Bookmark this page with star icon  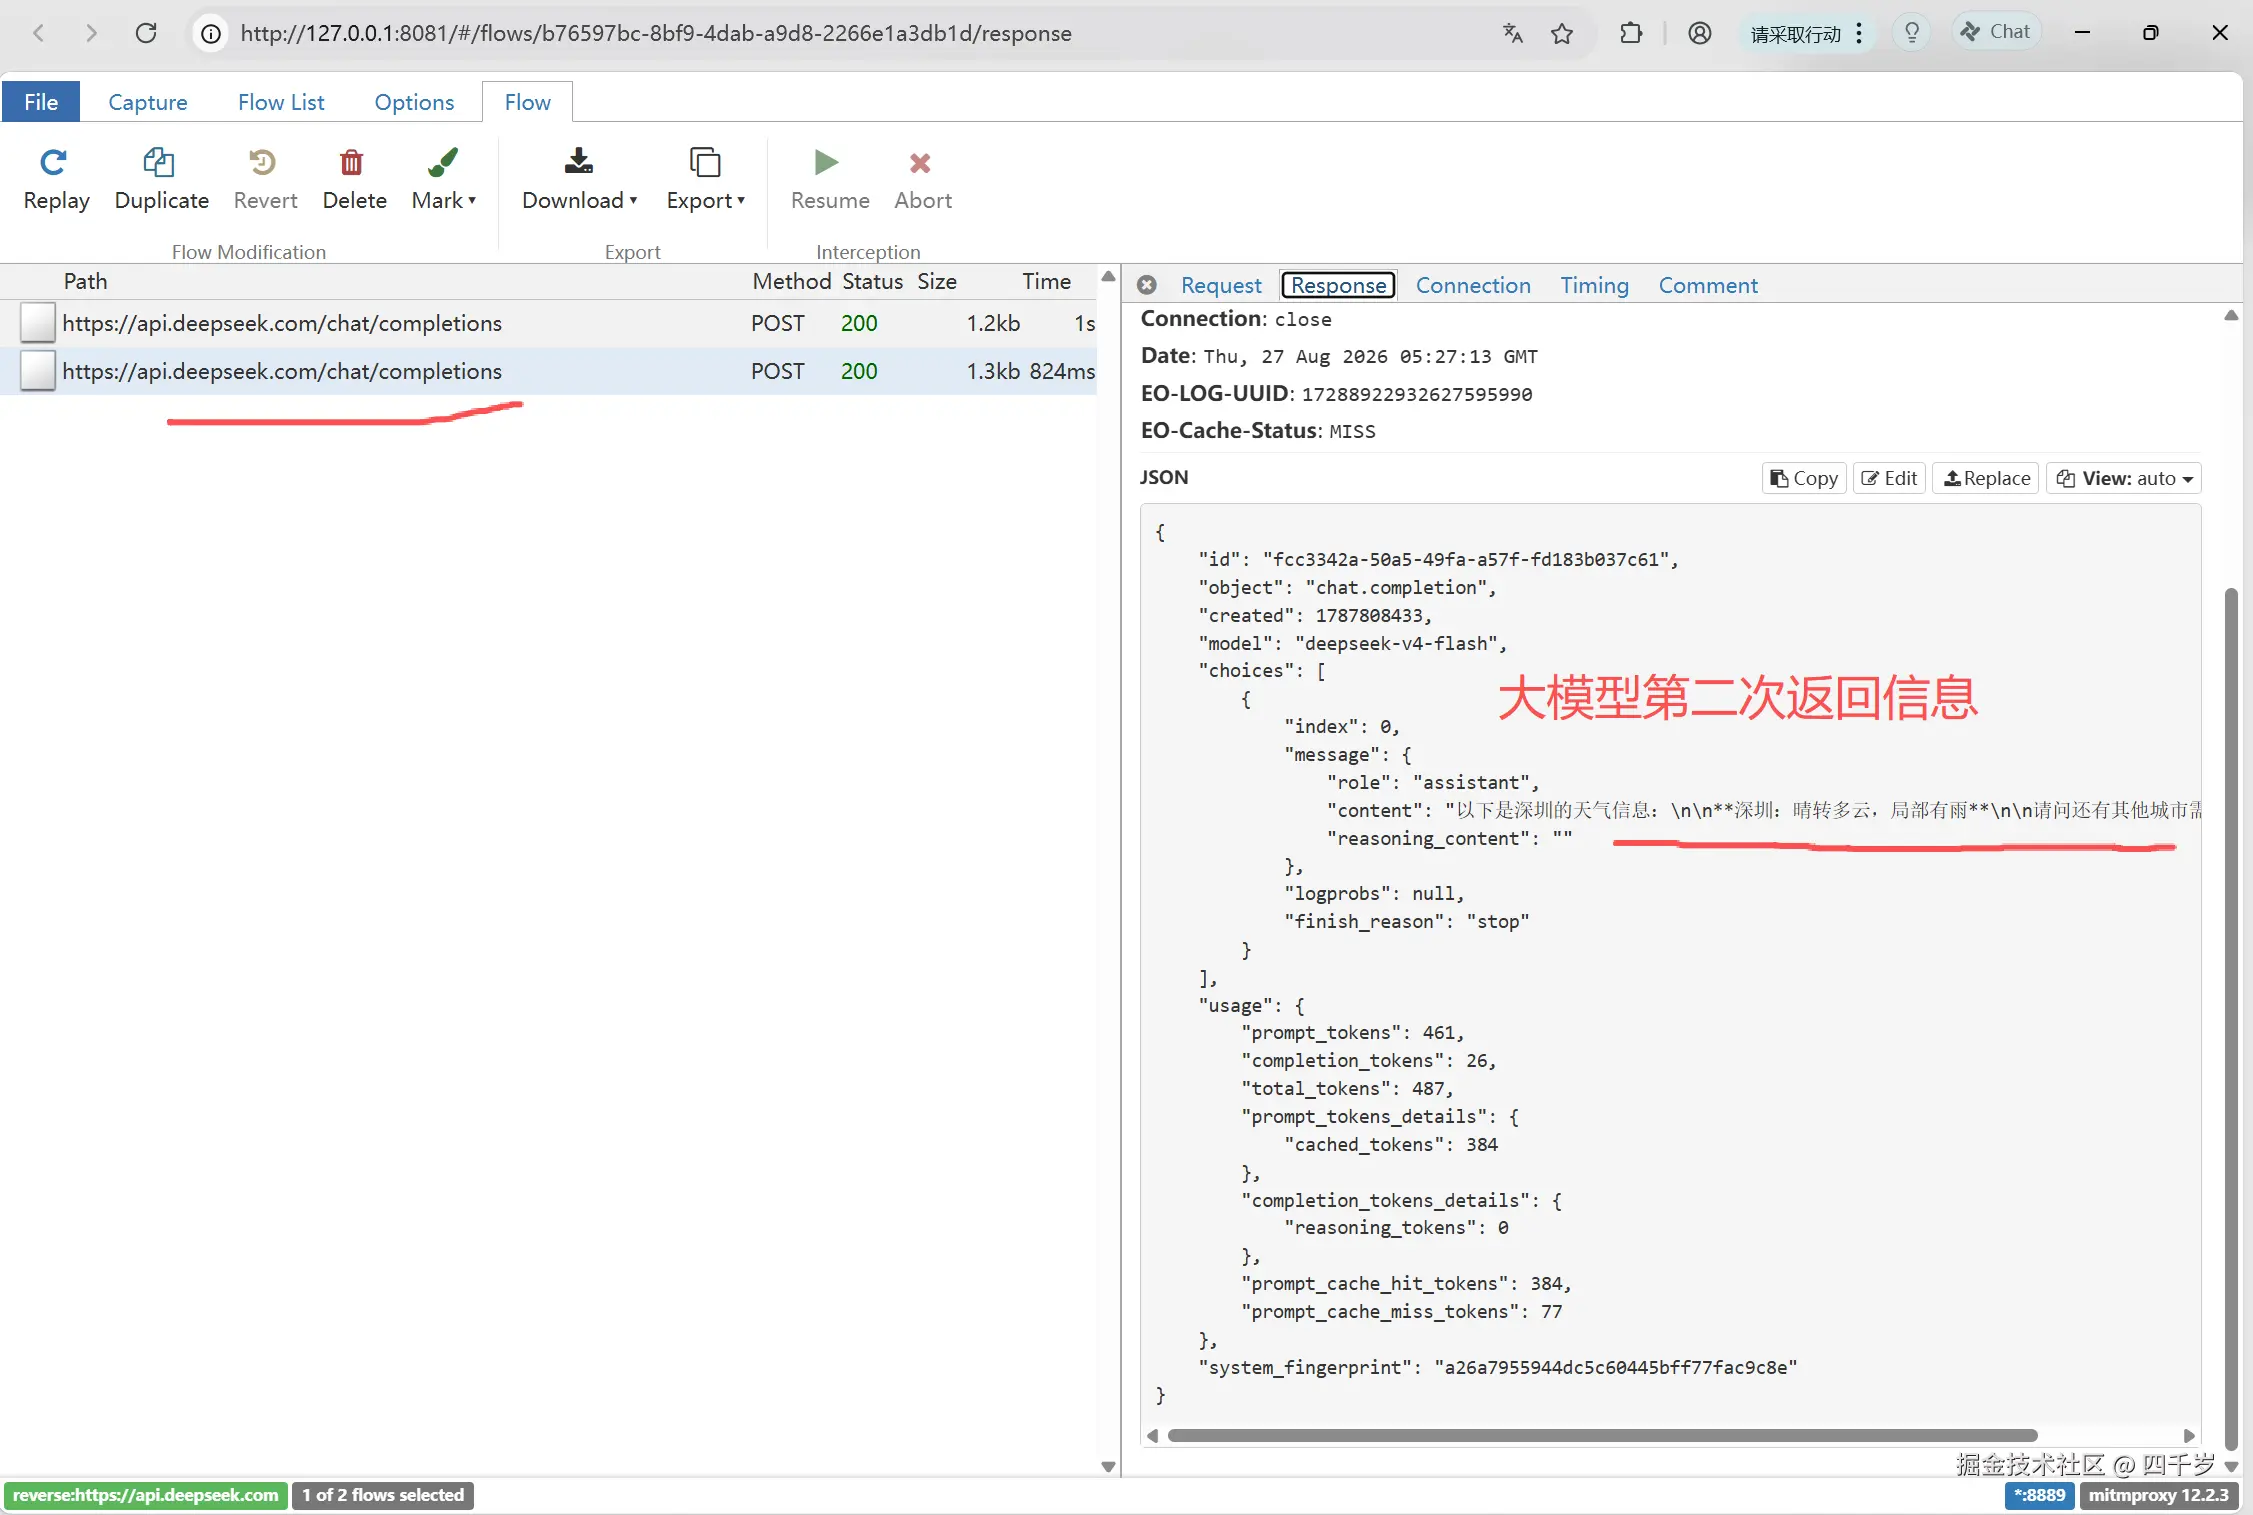click(x=1562, y=34)
